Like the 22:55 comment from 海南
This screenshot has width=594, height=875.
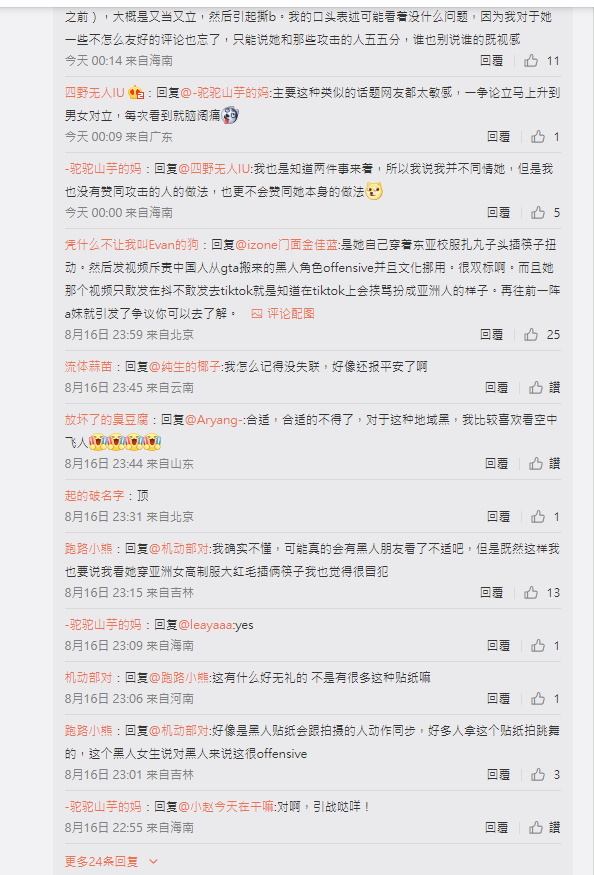click(x=536, y=826)
